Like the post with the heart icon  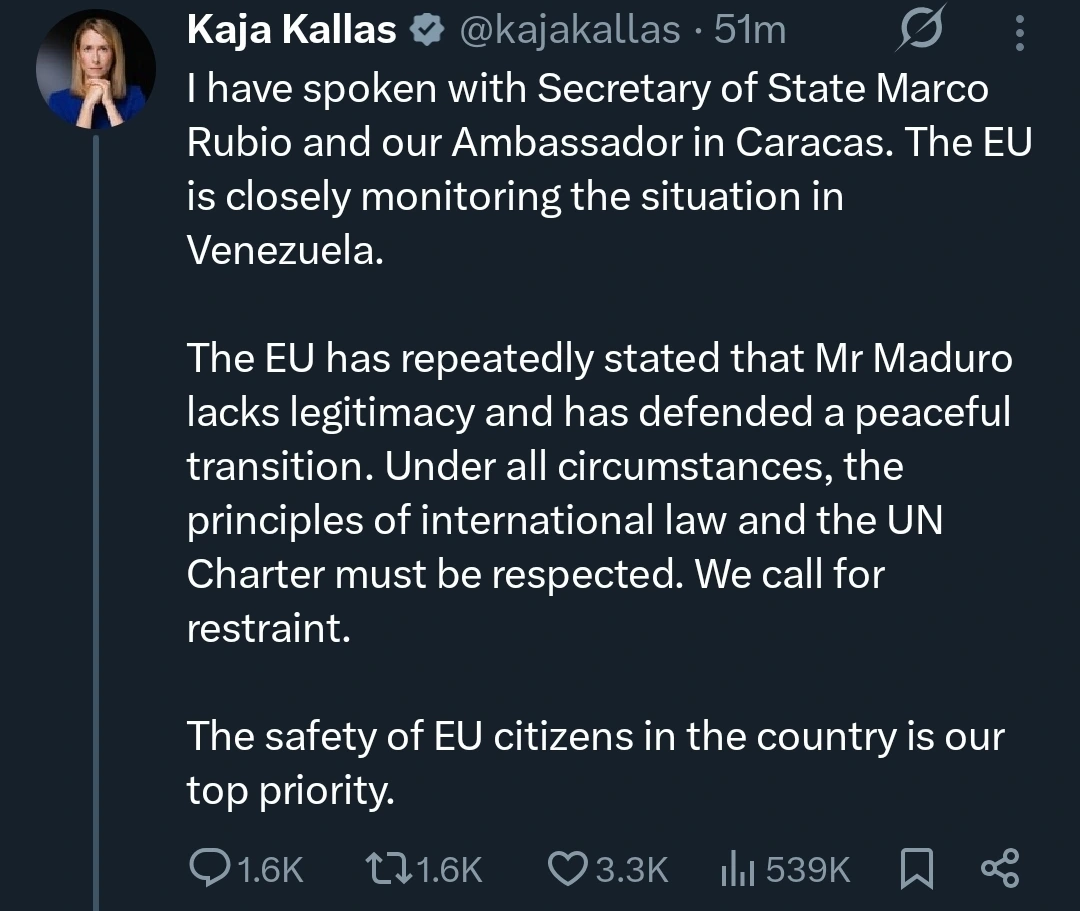(568, 868)
